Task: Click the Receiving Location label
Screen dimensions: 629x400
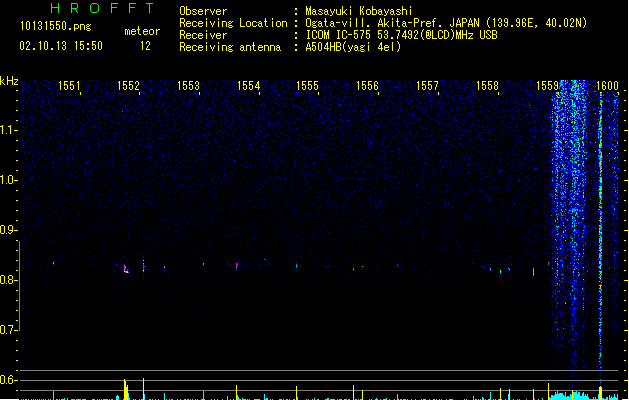Action: pos(233,23)
